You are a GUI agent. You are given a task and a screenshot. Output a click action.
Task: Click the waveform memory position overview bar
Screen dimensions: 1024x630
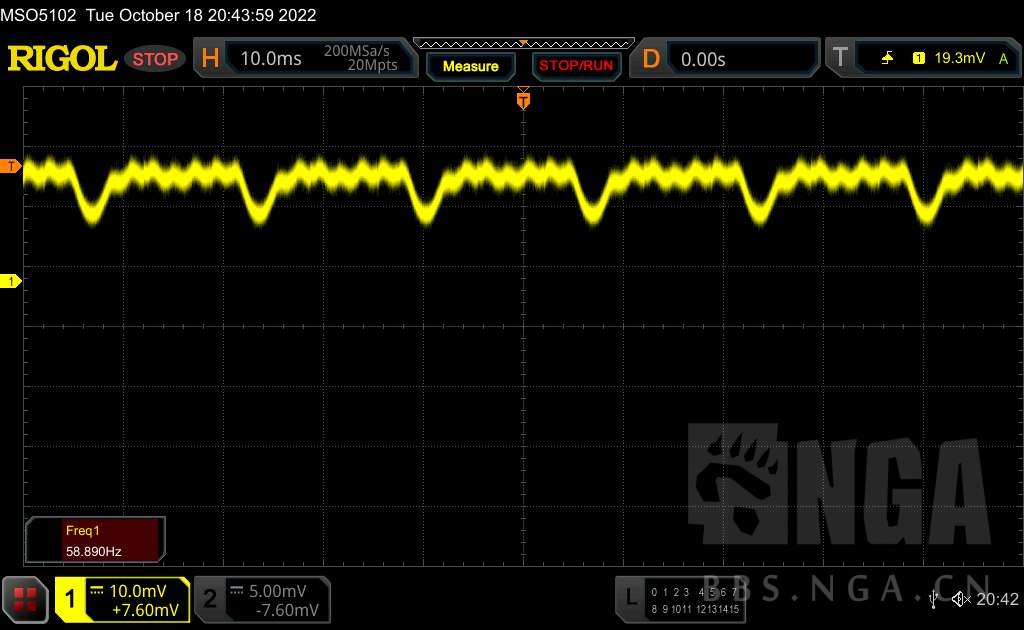(x=523, y=43)
